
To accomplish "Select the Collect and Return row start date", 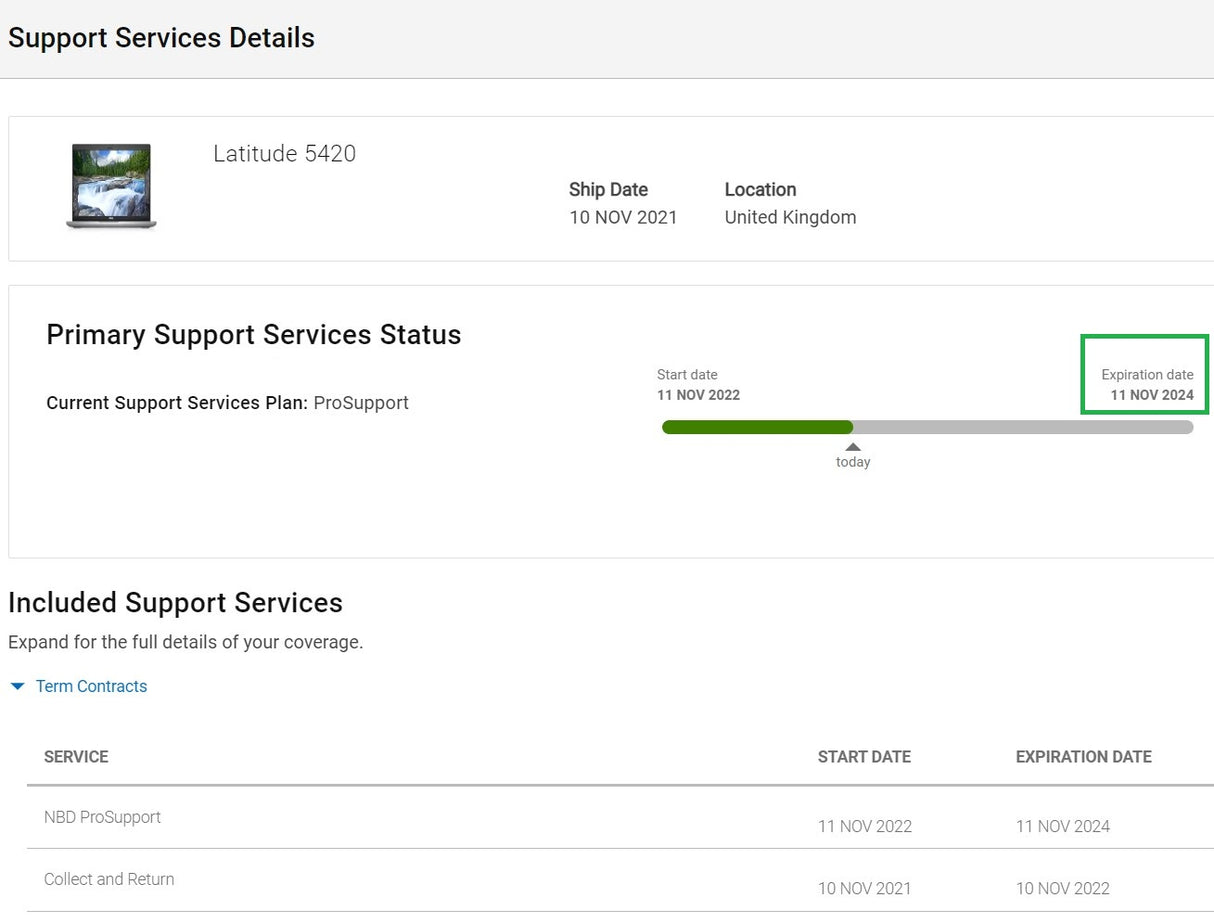I will tap(865, 888).
